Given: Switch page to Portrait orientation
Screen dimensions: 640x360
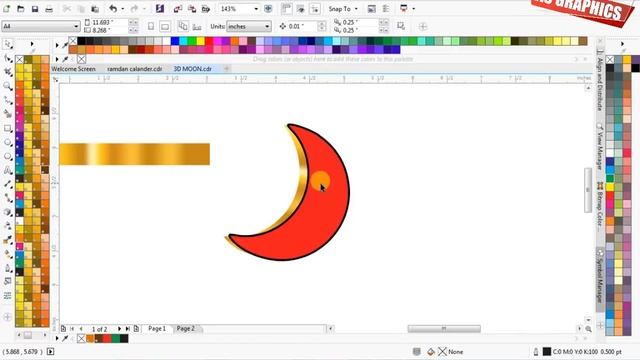Looking at the screenshot, I should click(x=151, y=27).
